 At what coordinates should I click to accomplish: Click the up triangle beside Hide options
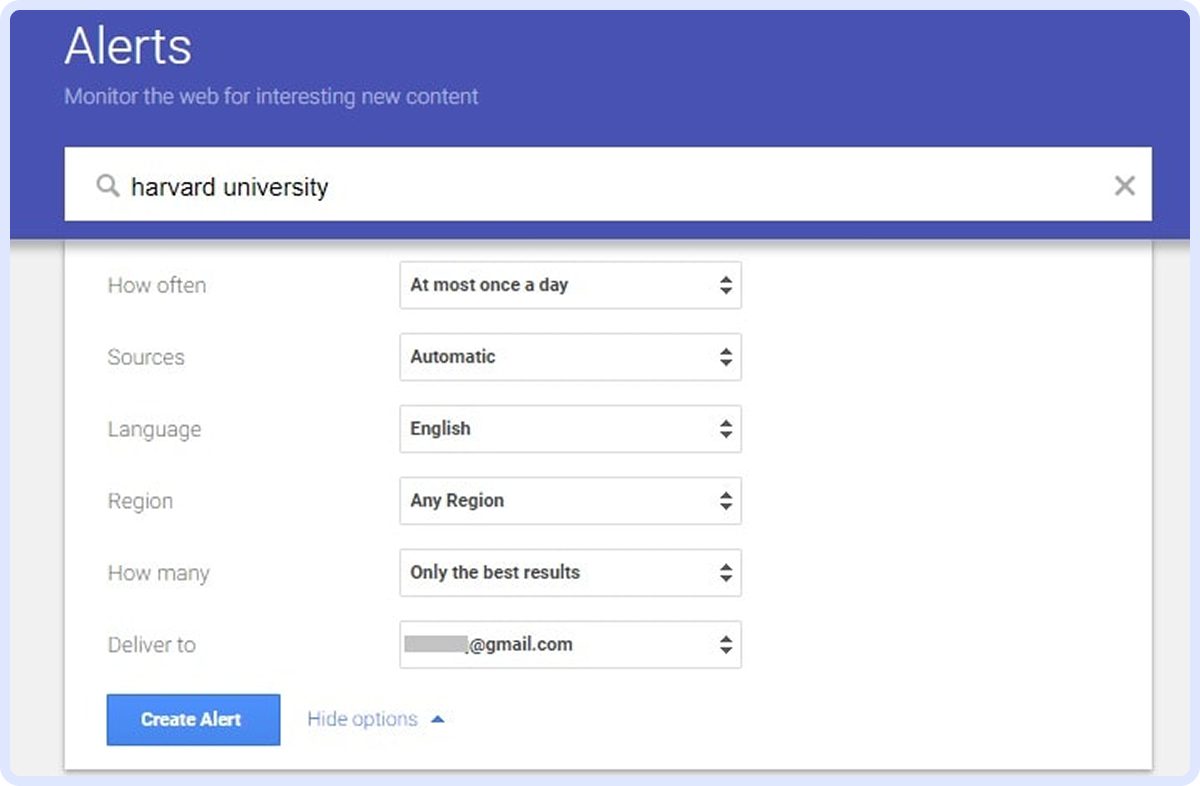click(x=437, y=719)
